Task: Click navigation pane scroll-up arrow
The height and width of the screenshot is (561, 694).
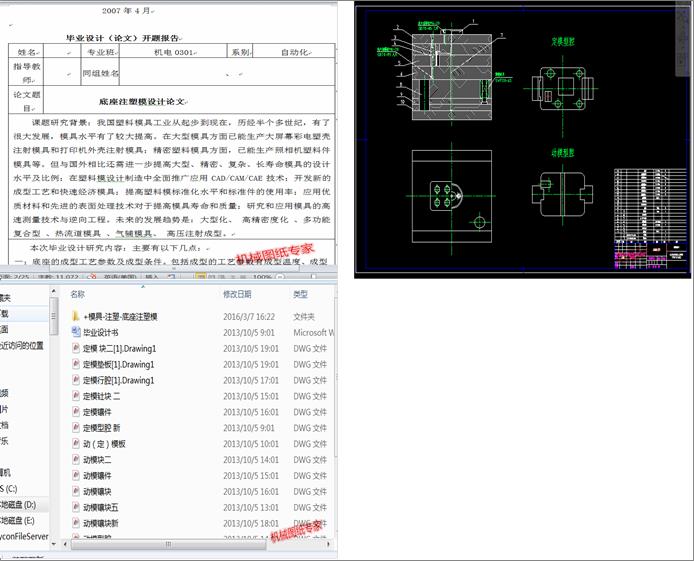Action: tap(54, 291)
